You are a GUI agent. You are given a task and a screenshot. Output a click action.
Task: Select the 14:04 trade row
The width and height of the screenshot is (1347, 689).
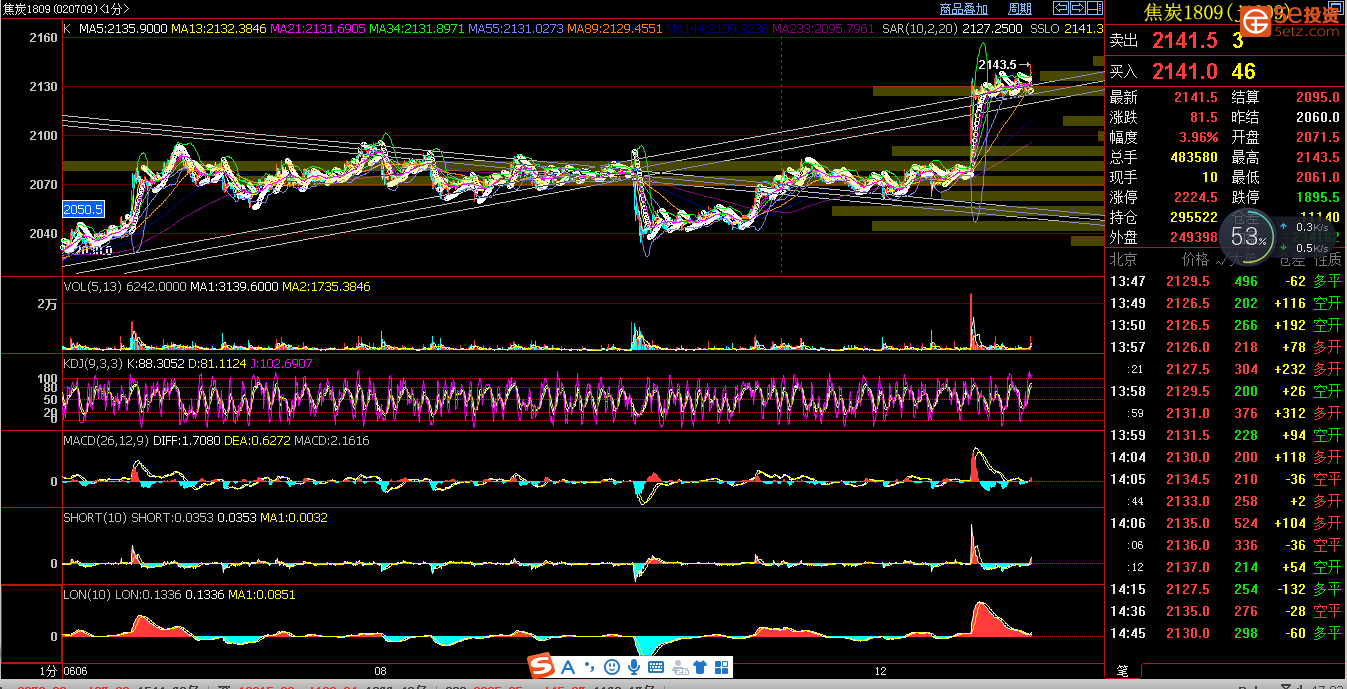tap(1226, 457)
